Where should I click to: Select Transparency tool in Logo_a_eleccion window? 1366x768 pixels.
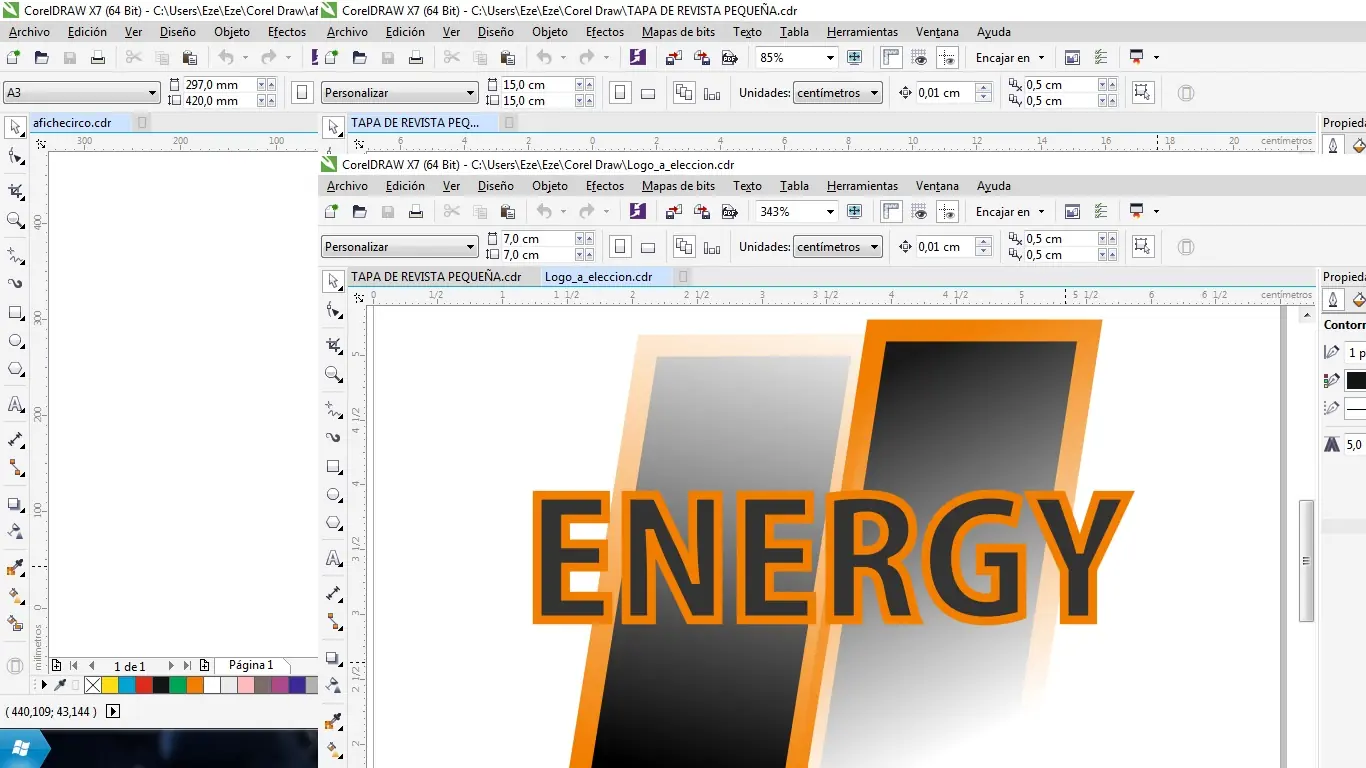point(334,685)
